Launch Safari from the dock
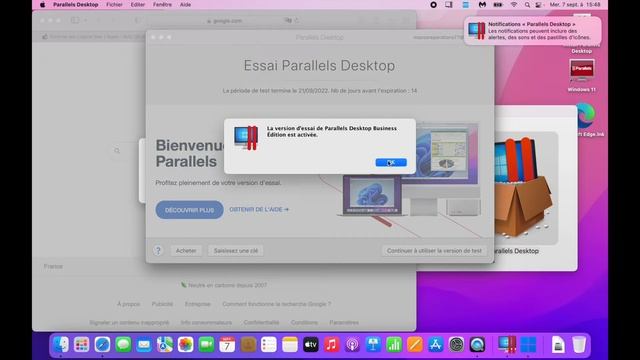The height and width of the screenshot is (360, 640). [102, 345]
